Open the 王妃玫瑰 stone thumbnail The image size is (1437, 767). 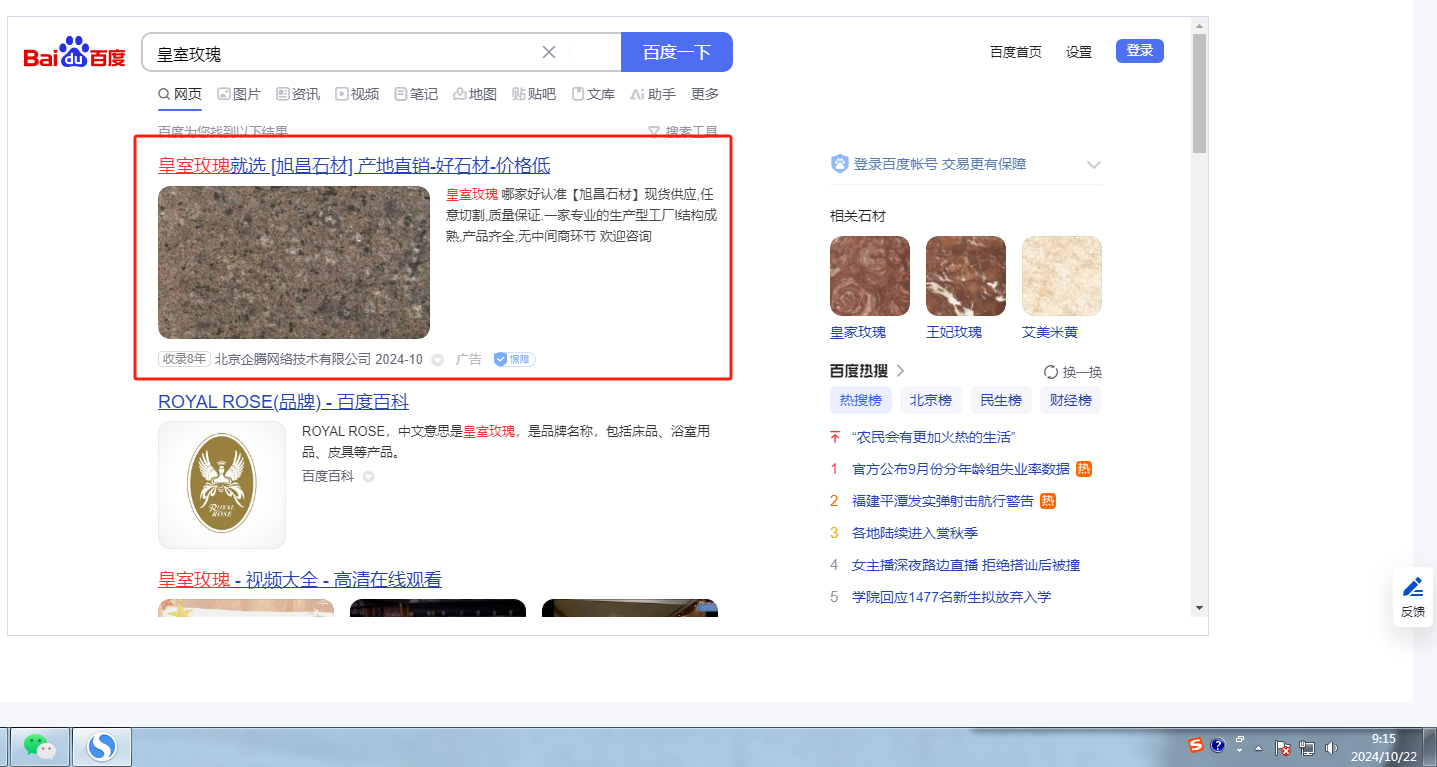coord(966,276)
